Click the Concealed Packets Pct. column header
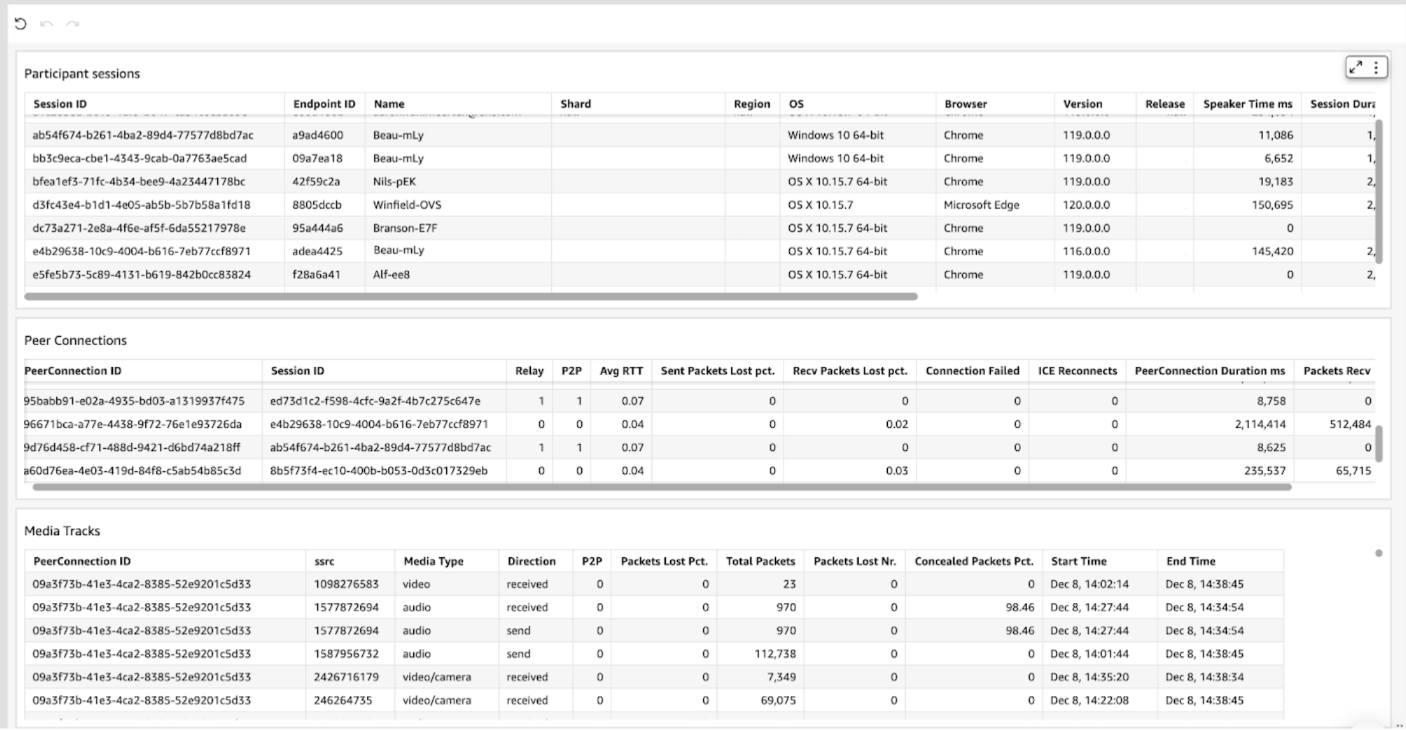This screenshot has width=1406, height=730. pos(973,561)
